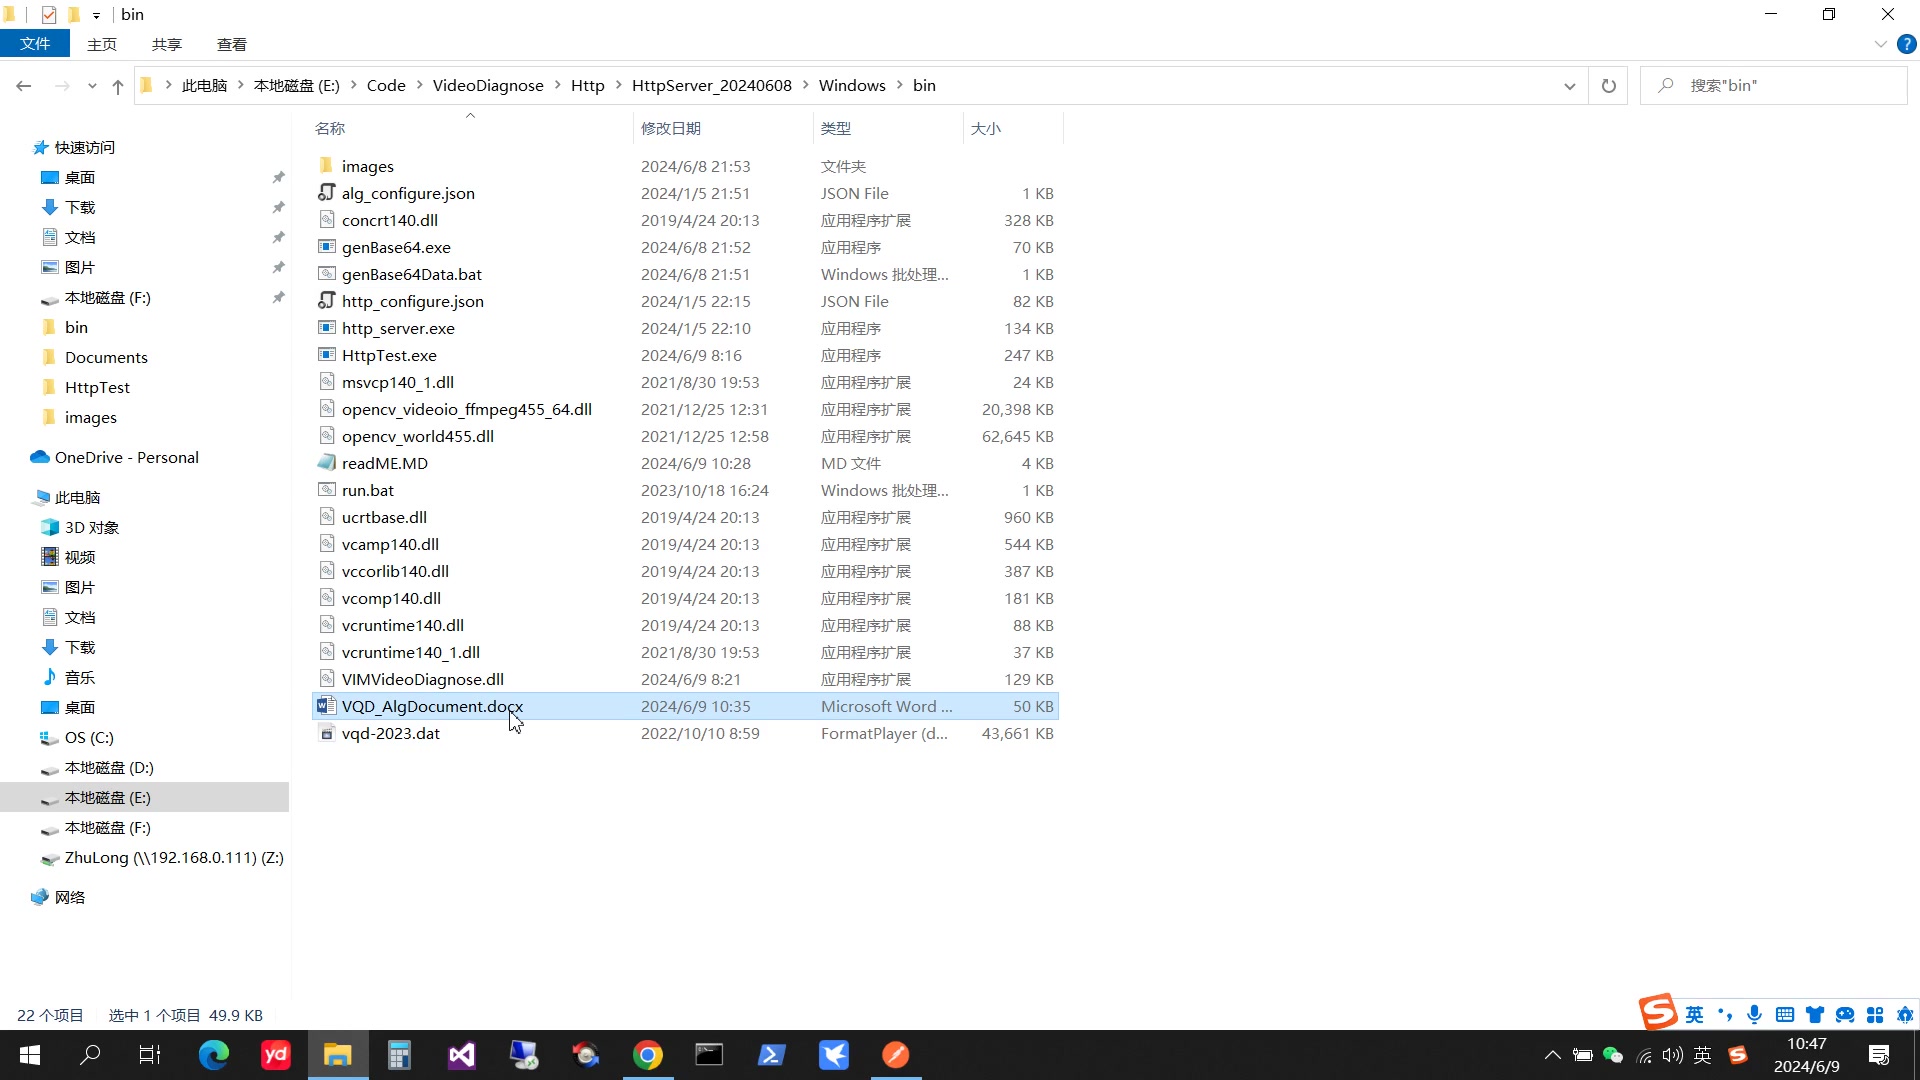Expand the ribbon chevron
1920x1080 pixels.
pos(1880,44)
